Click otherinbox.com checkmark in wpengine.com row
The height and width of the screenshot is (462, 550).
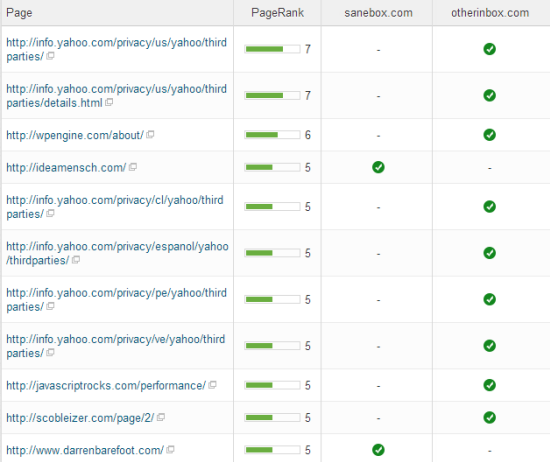click(489, 135)
